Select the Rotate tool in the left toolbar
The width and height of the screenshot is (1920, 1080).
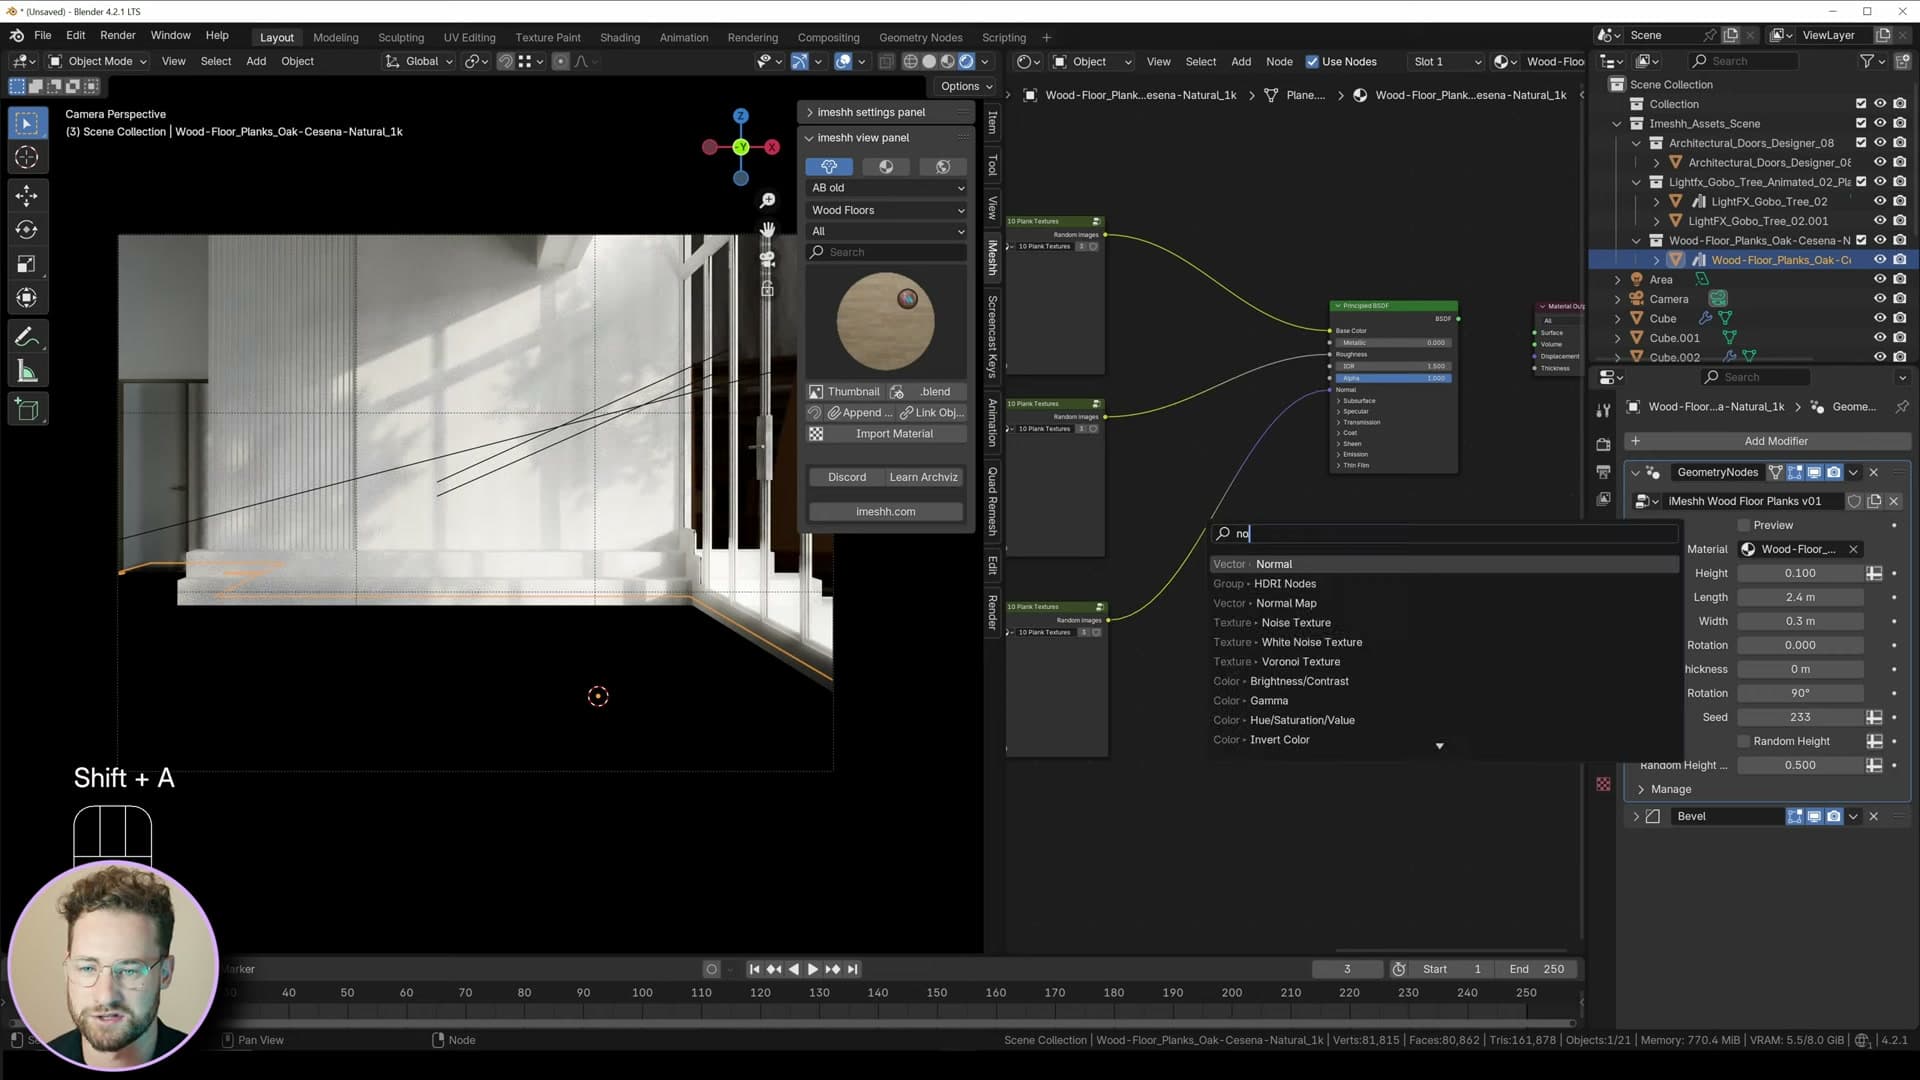tap(27, 229)
